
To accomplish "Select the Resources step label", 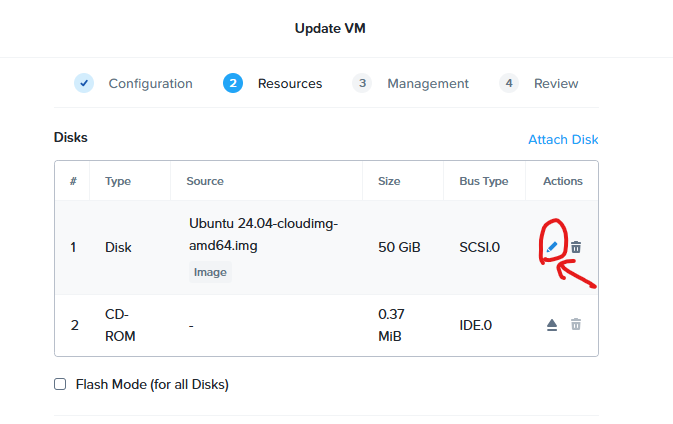I will (290, 84).
